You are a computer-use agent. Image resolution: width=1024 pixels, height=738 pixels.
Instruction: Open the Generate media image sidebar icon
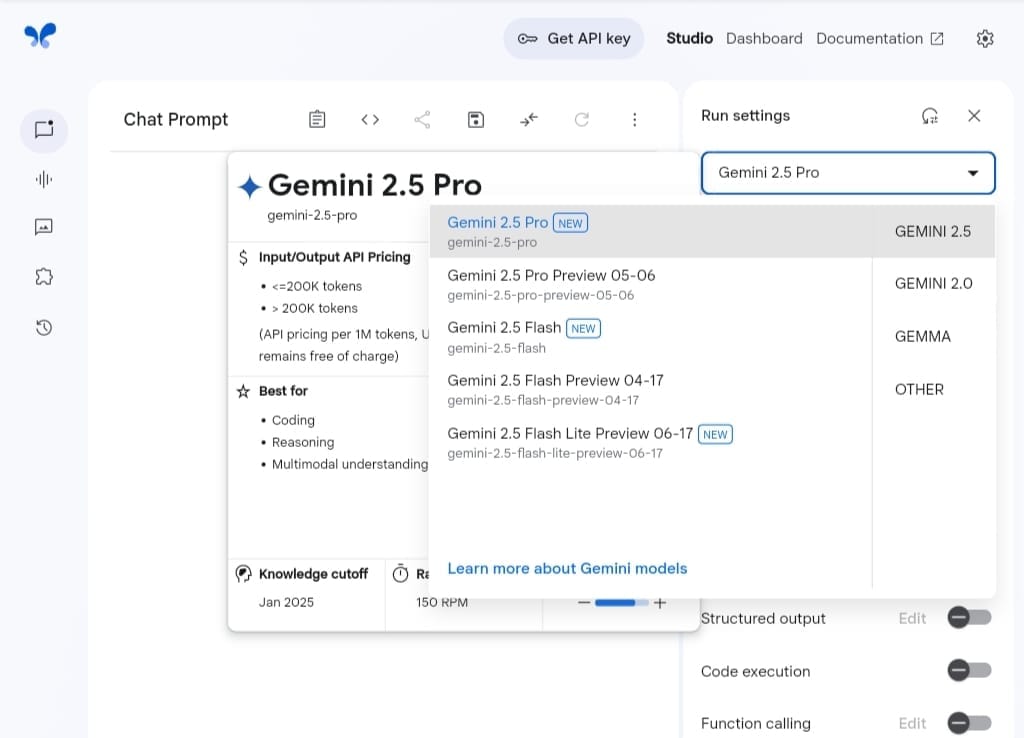pyautogui.click(x=44, y=227)
